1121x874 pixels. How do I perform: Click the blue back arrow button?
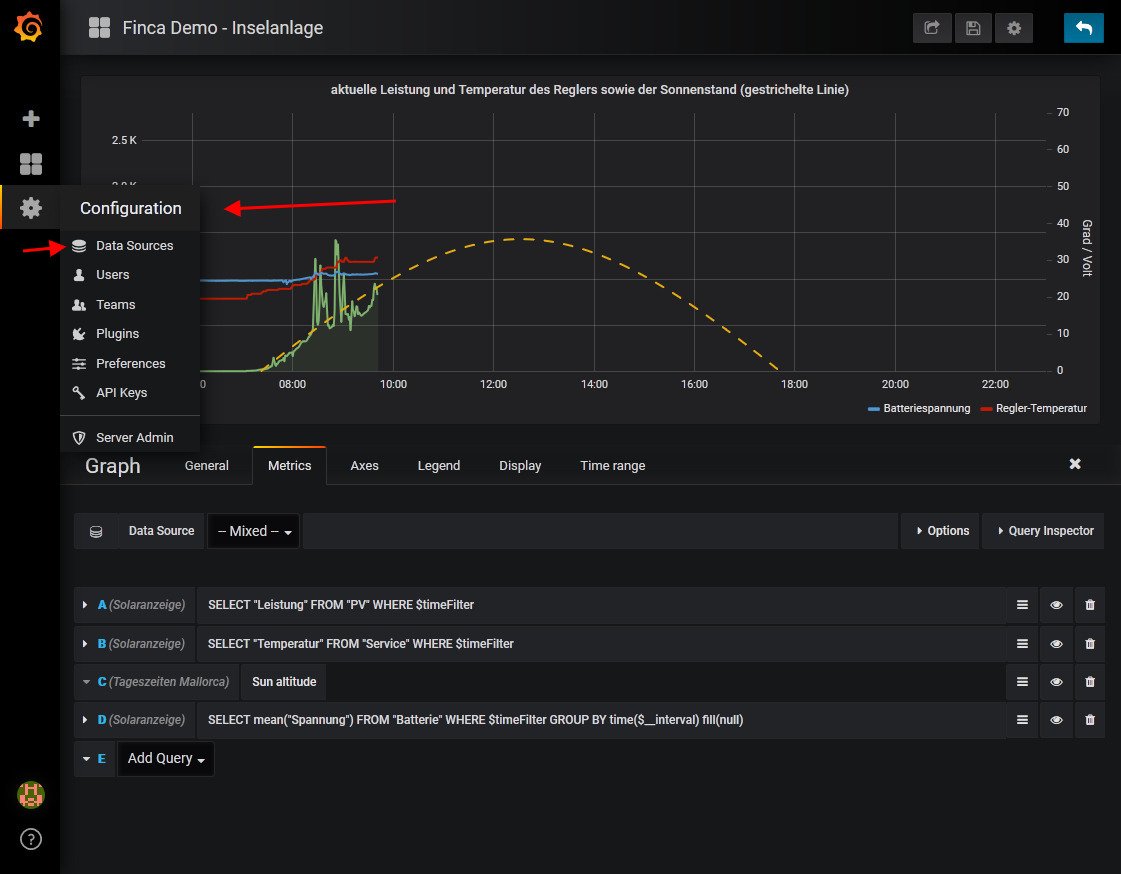pos(1083,28)
